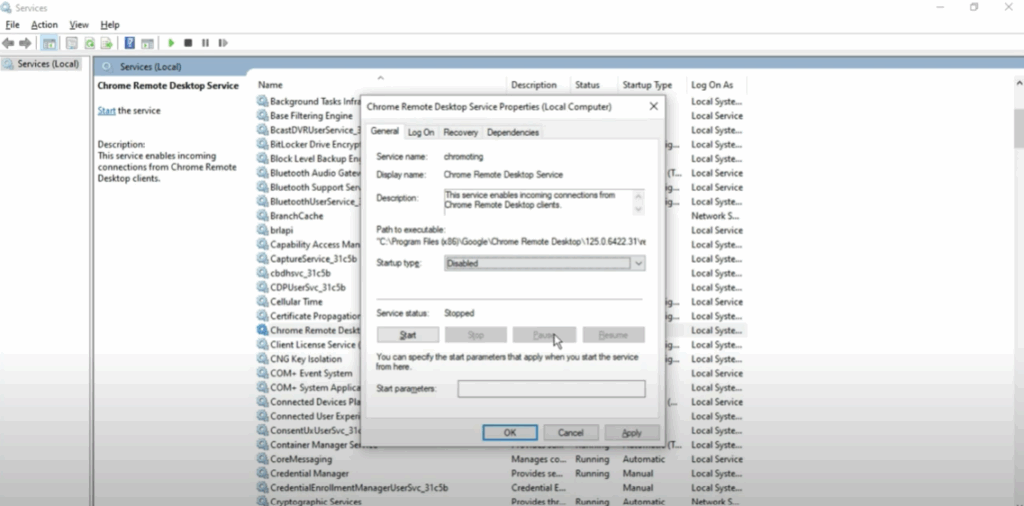The width and height of the screenshot is (1024, 506).
Task: Switch to the Recovery tab
Action: 460,132
